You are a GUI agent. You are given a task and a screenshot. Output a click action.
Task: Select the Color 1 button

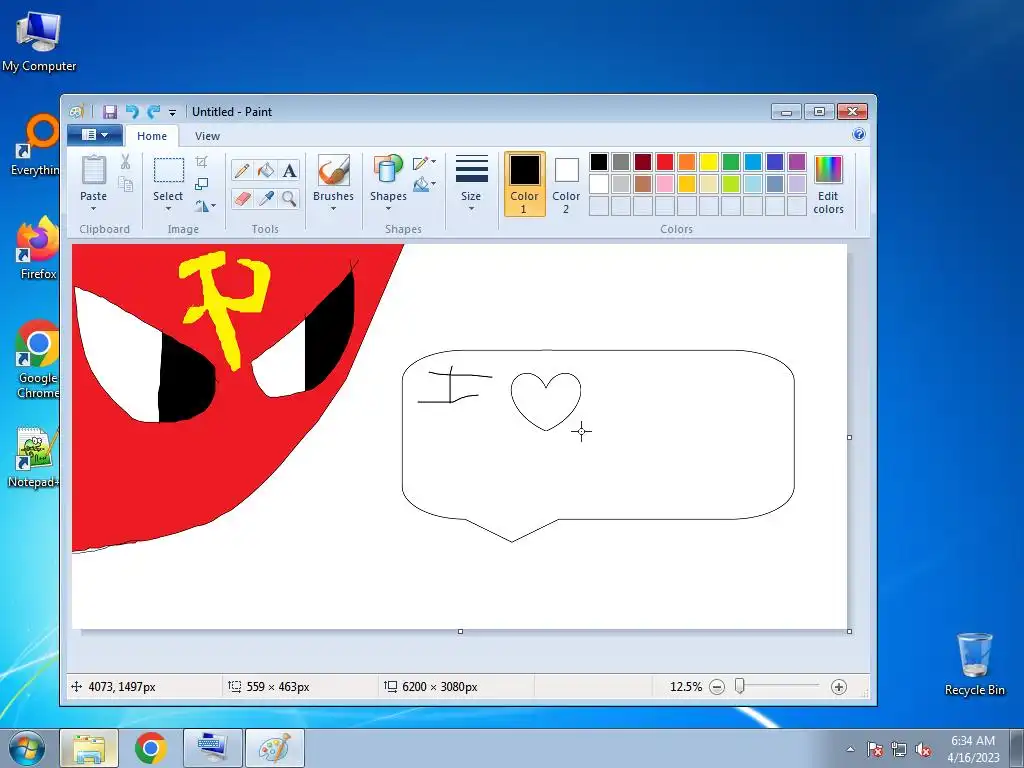[524, 184]
